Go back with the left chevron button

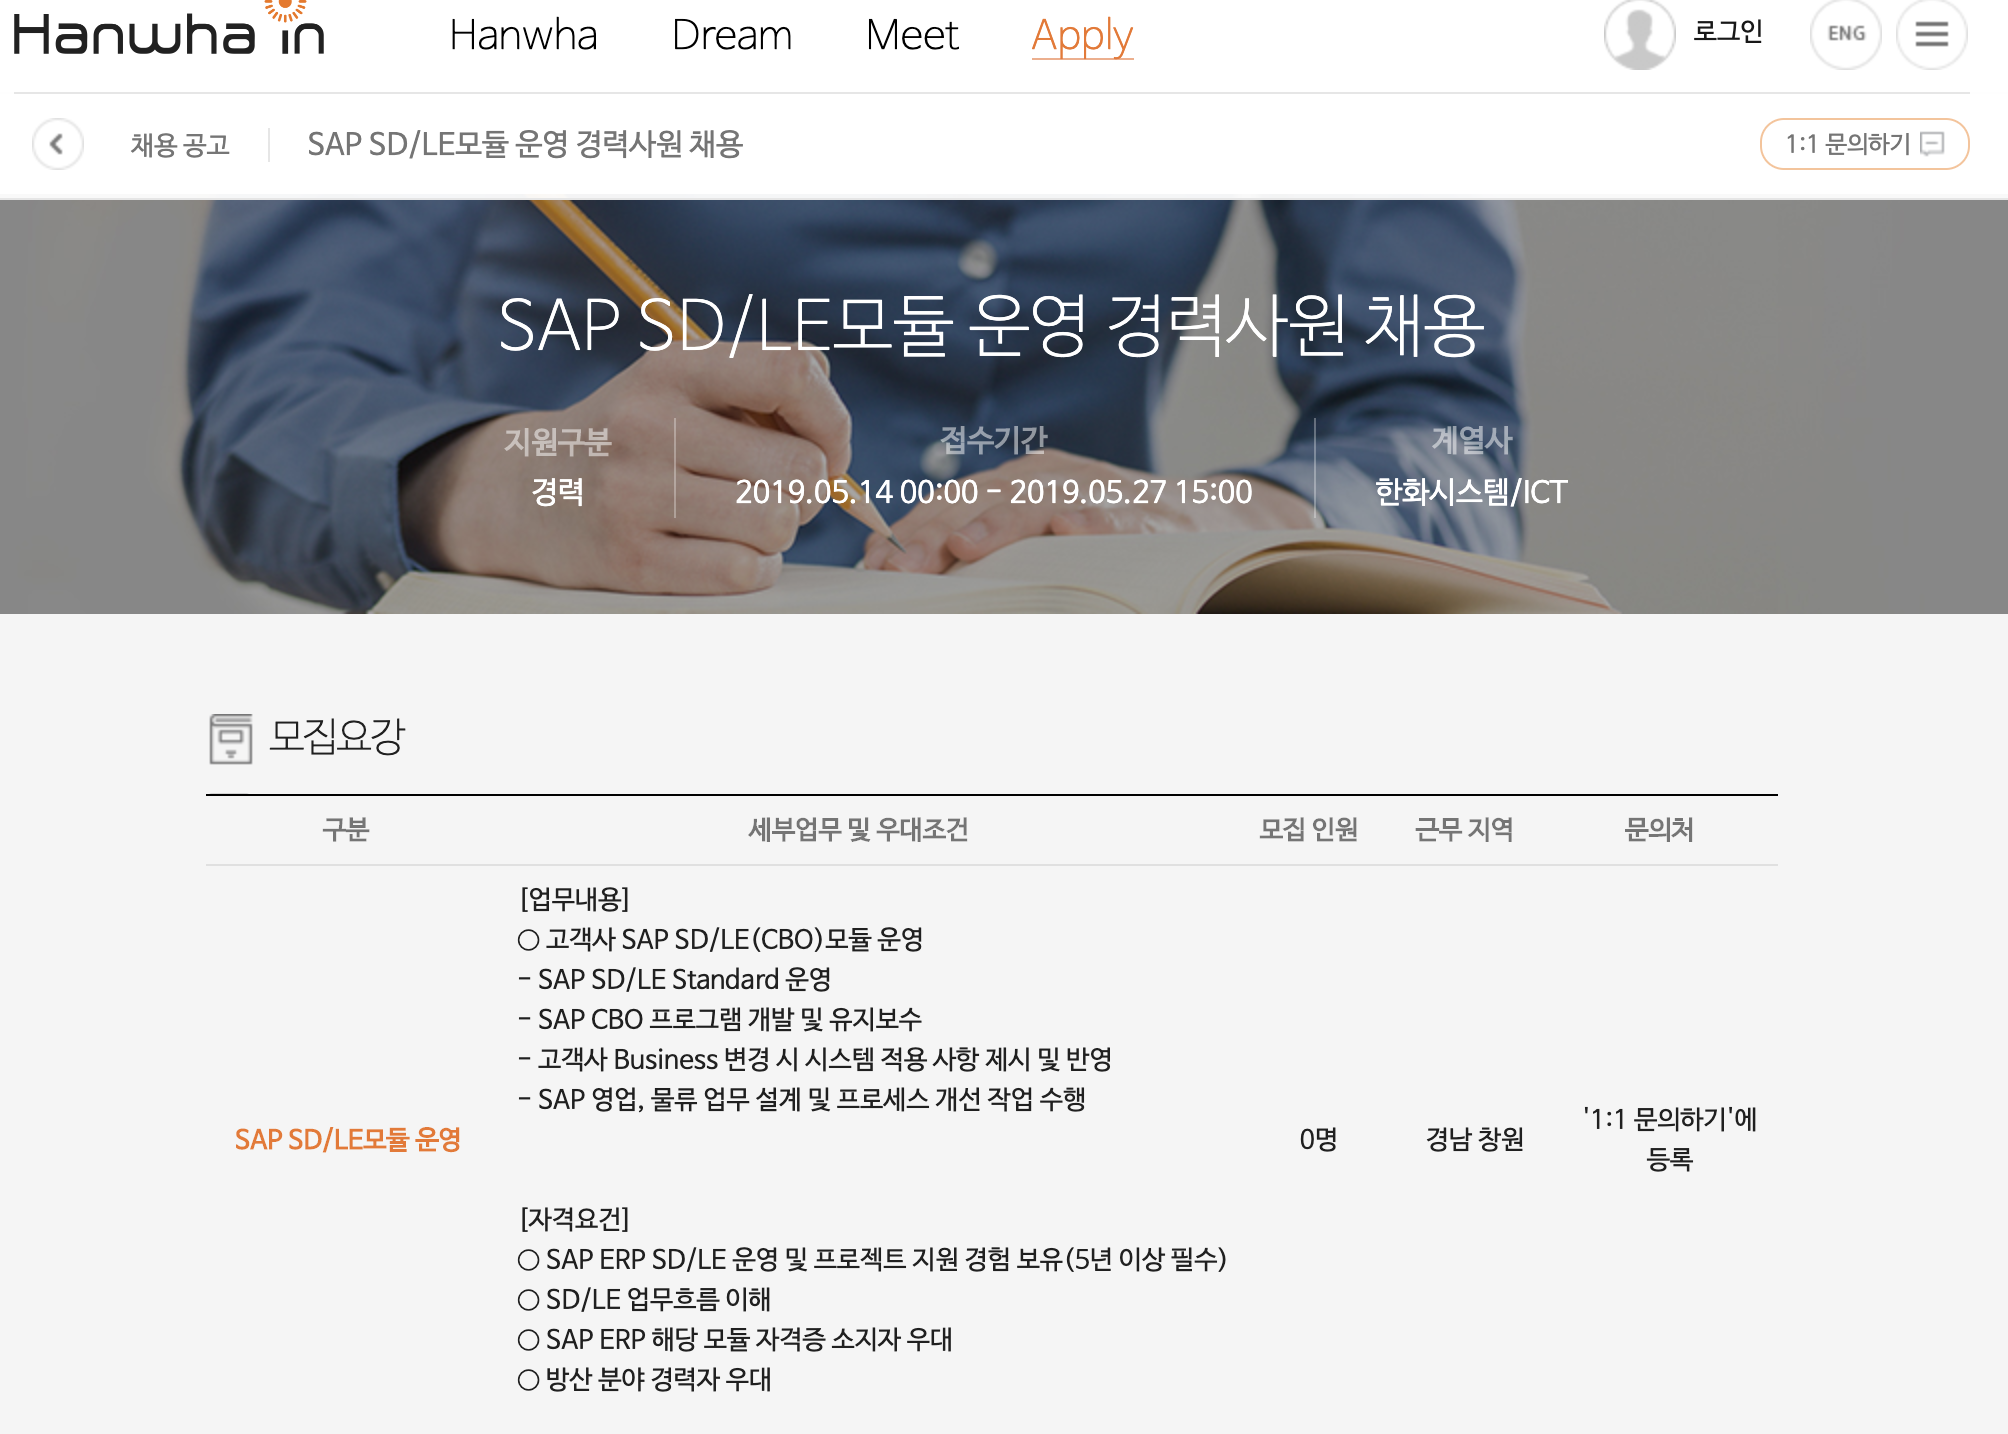57,144
